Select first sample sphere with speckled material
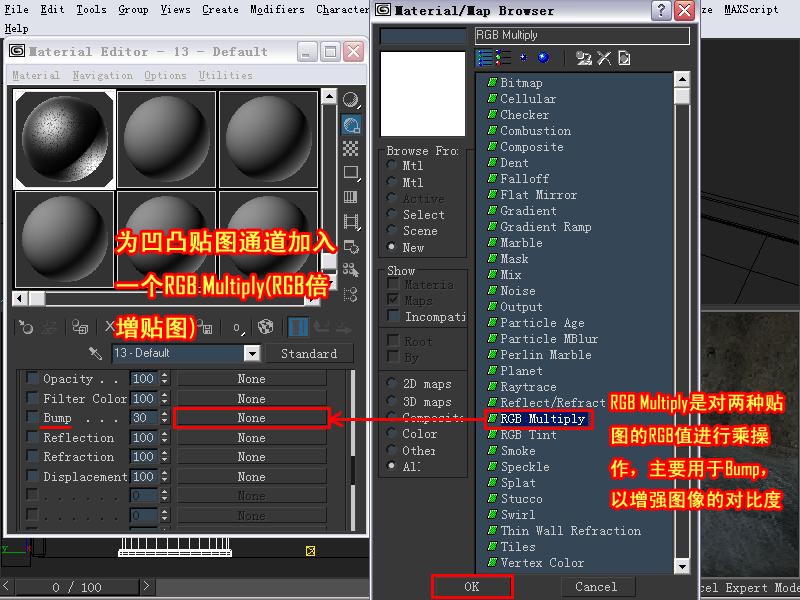 coord(64,139)
